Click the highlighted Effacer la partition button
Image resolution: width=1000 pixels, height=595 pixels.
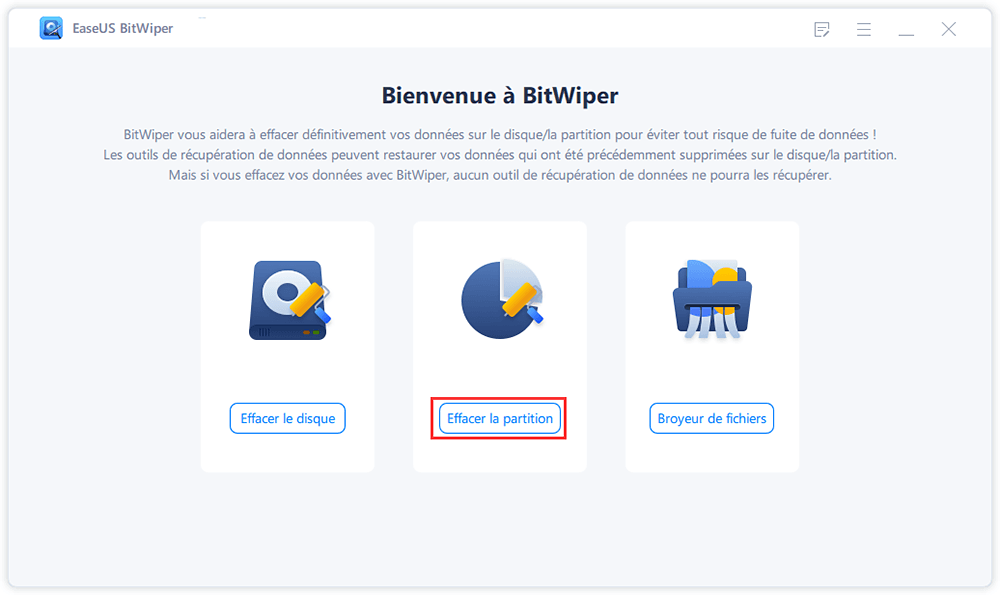498,418
